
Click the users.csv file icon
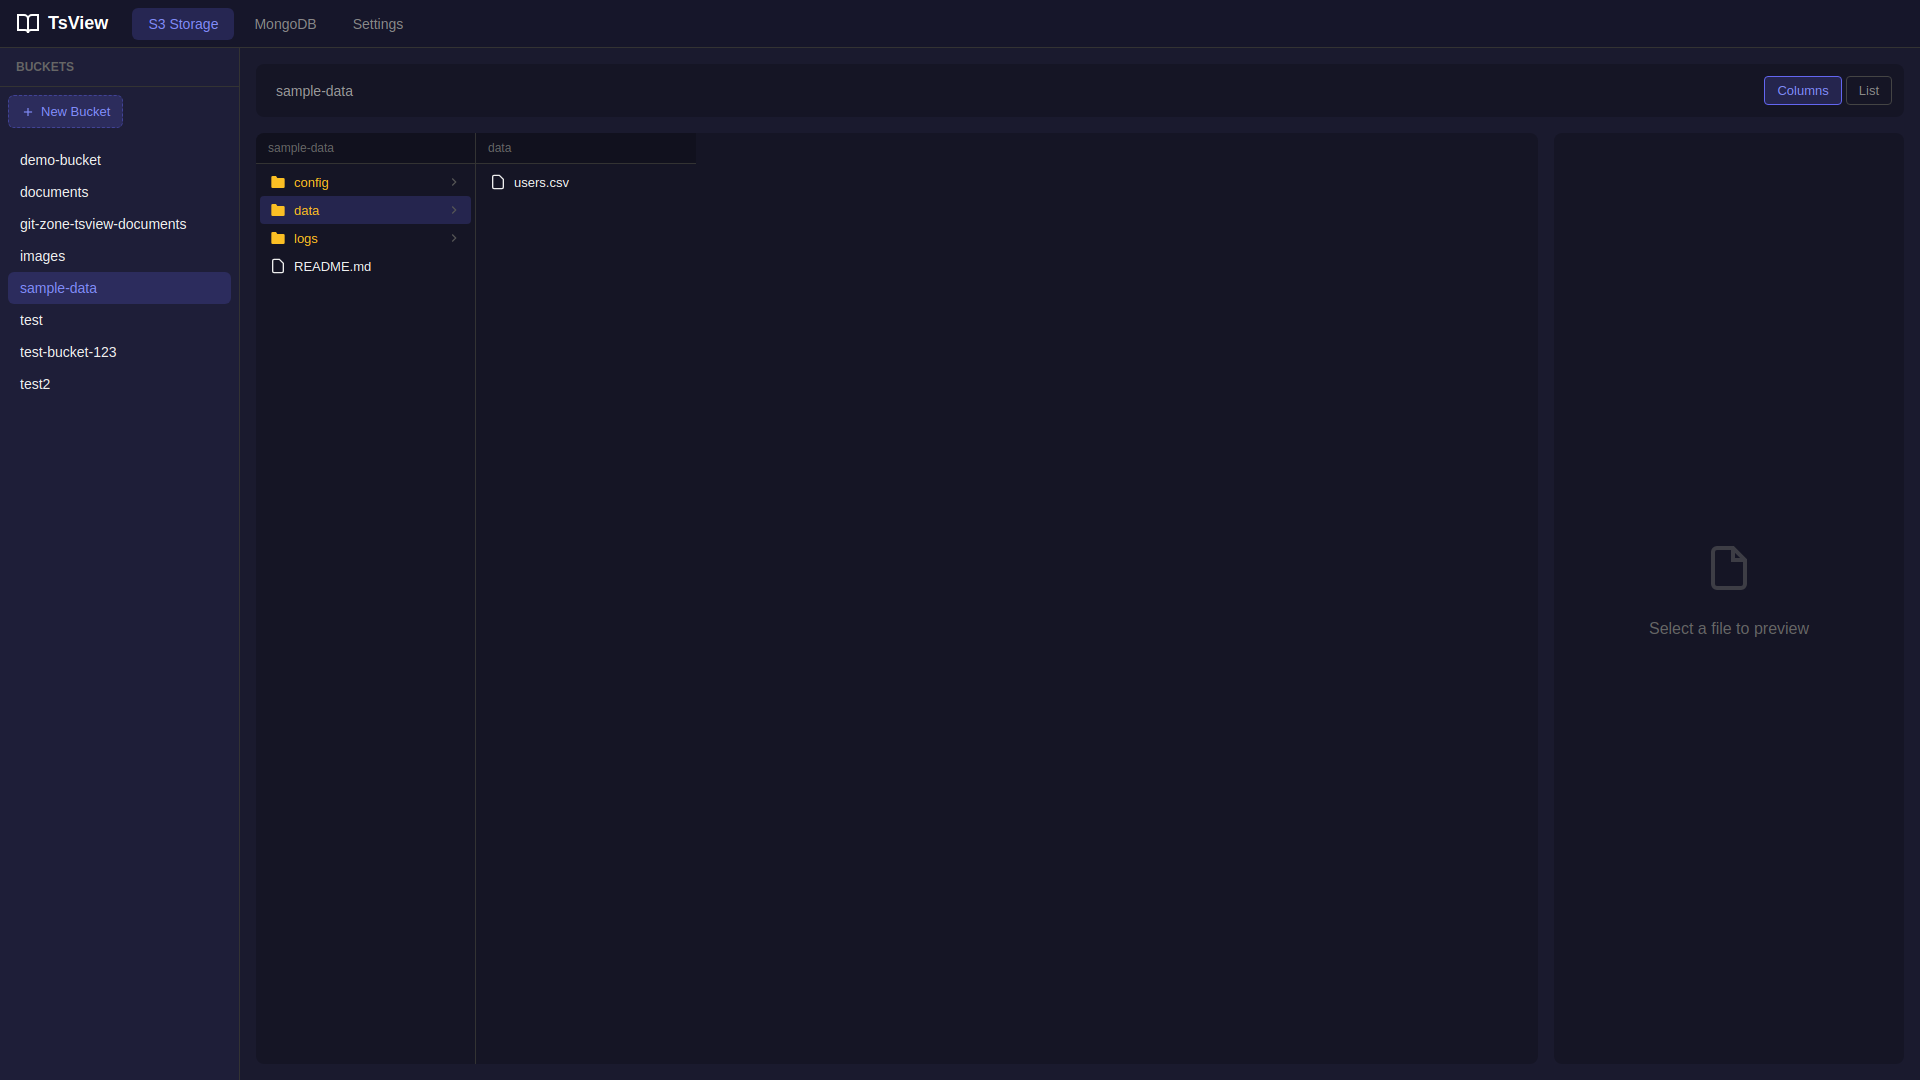(498, 182)
